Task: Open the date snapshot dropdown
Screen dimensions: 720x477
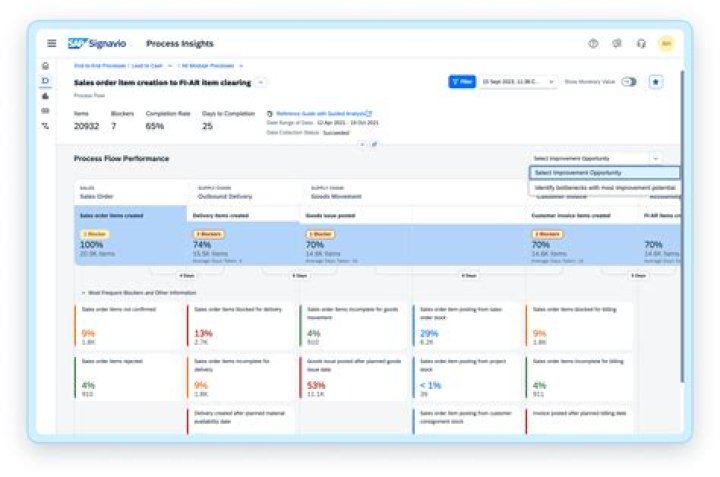Action: coord(518,82)
